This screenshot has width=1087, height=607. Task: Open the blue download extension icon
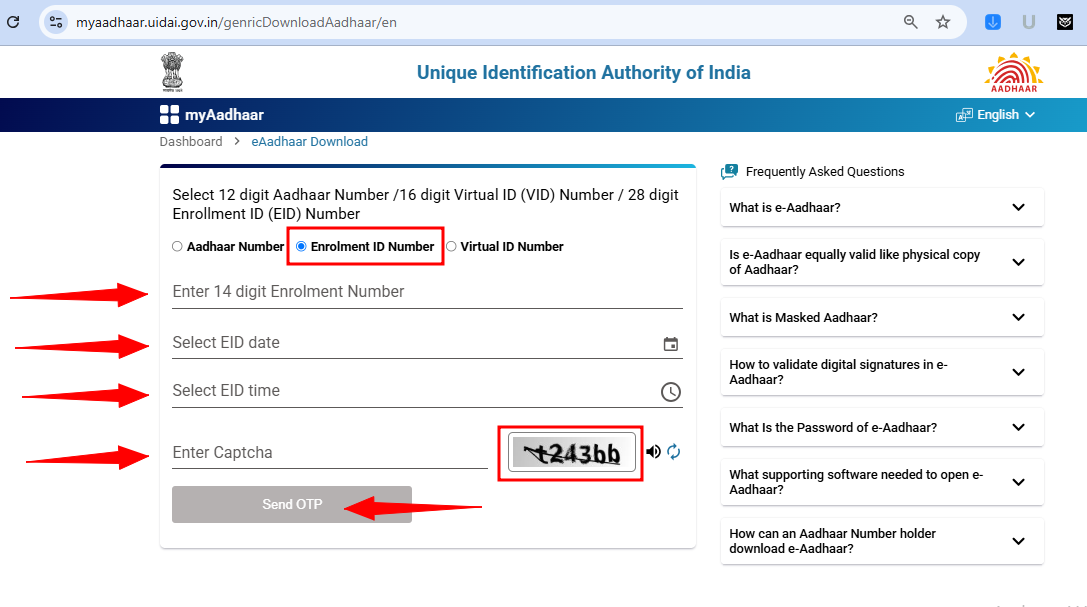click(x=993, y=22)
